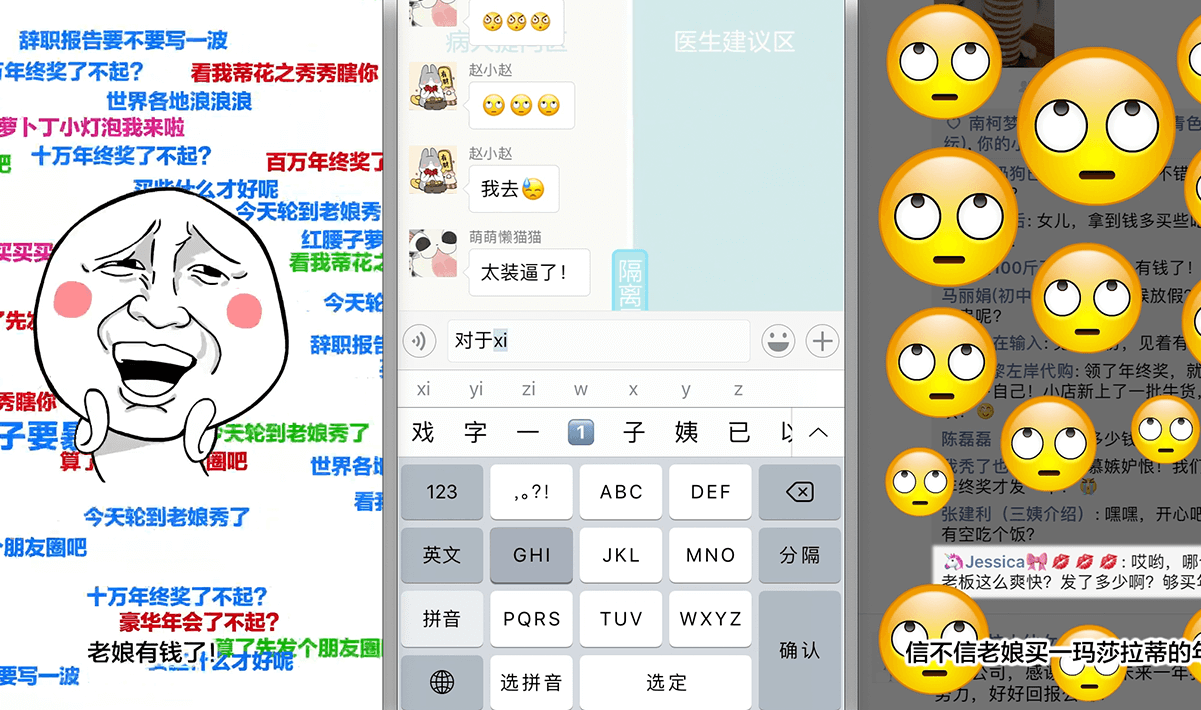Tap 赵小赵's three eye-roll emoji bubble
This screenshot has height=710, width=1201.
[521, 105]
